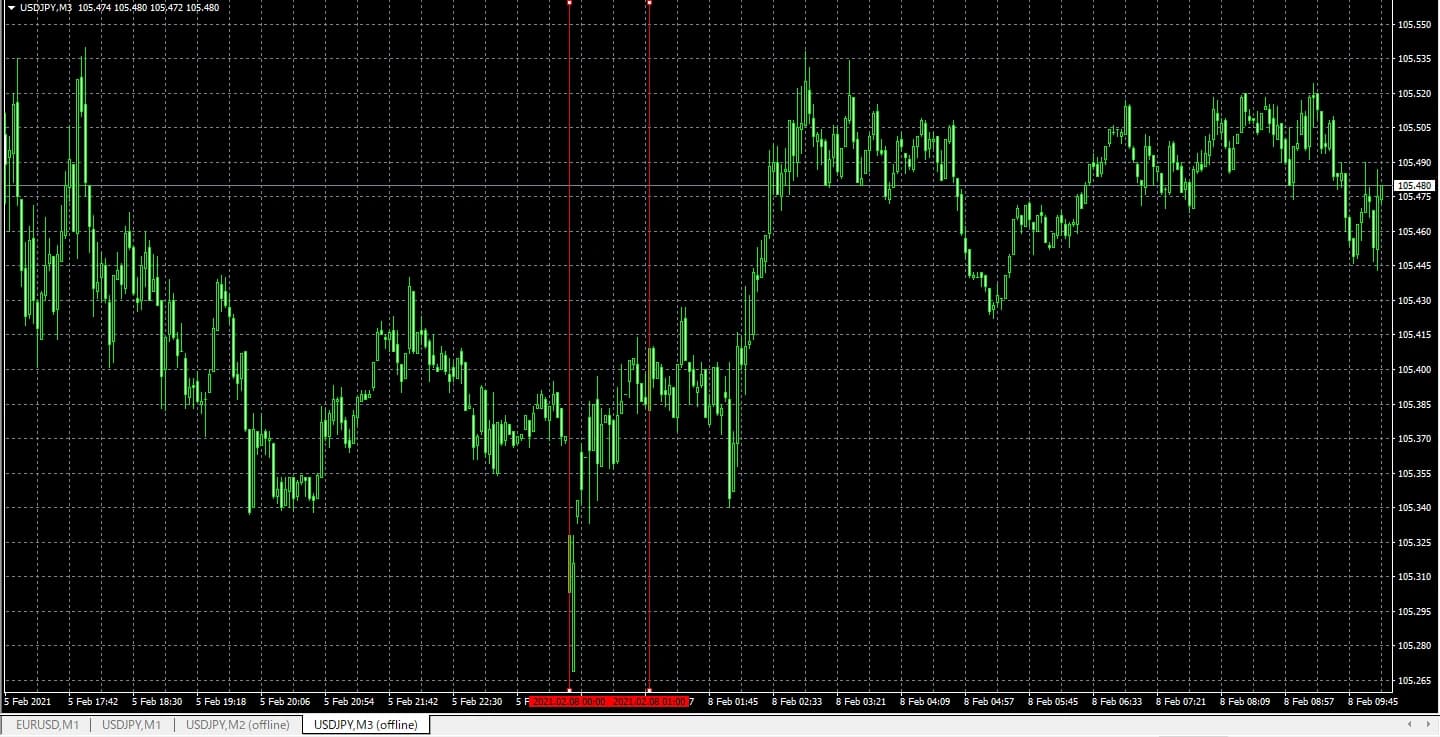
Task: Select top handle of left red vertical line
Action: coord(569,3)
